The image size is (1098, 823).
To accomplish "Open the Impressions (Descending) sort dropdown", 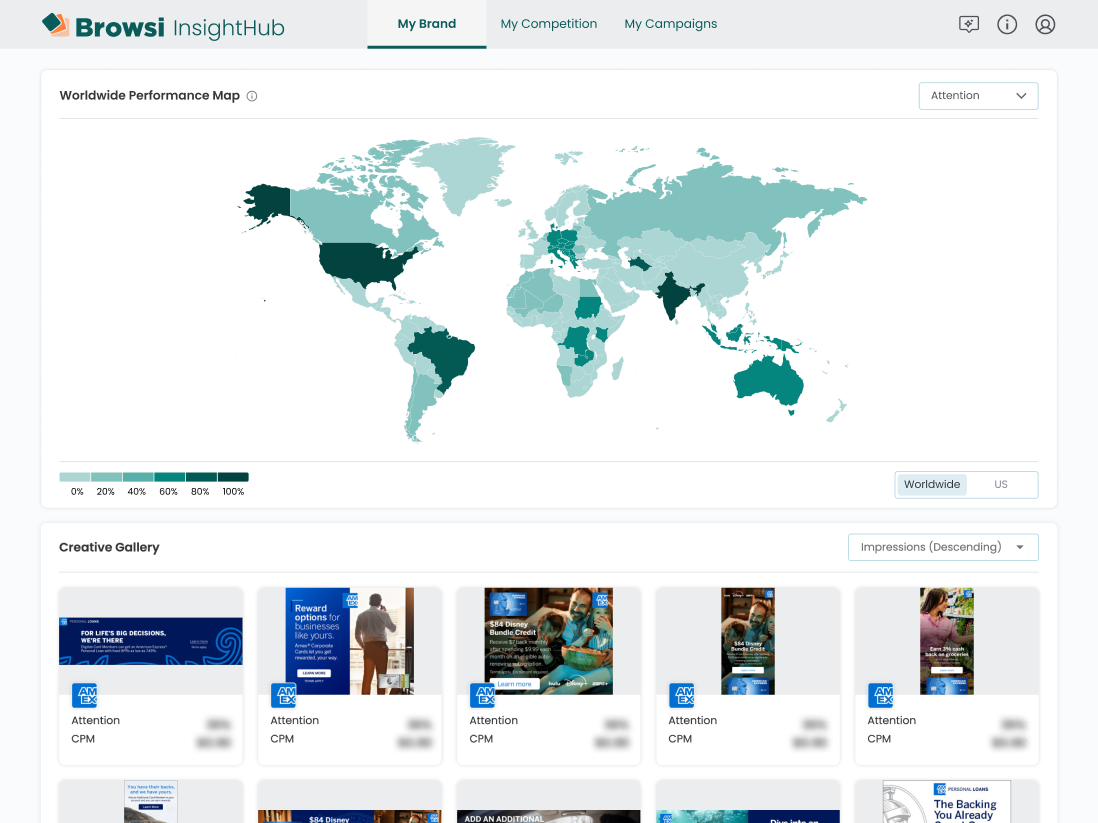I will (943, 547).
